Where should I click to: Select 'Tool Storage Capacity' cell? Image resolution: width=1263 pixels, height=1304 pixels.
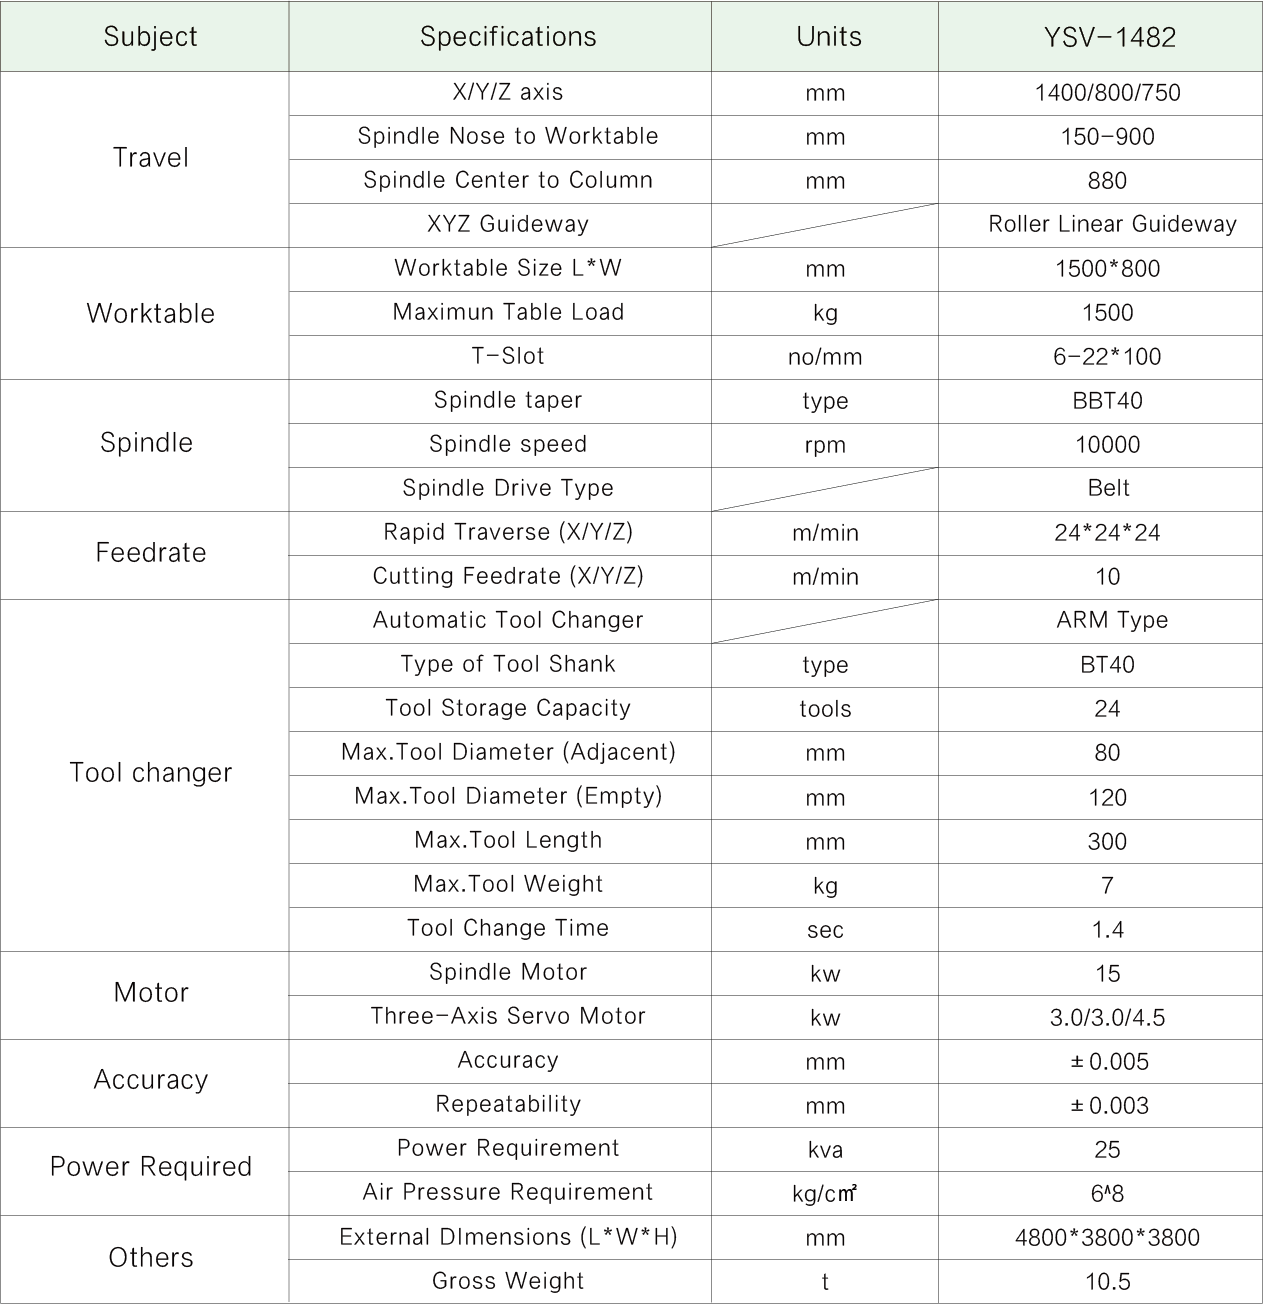point(500,709)
